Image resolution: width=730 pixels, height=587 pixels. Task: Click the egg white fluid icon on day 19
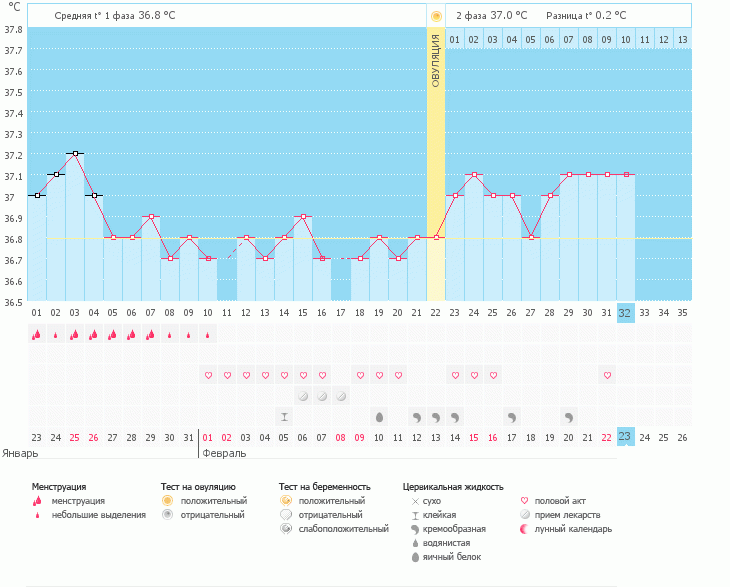[x=379, y=416]
